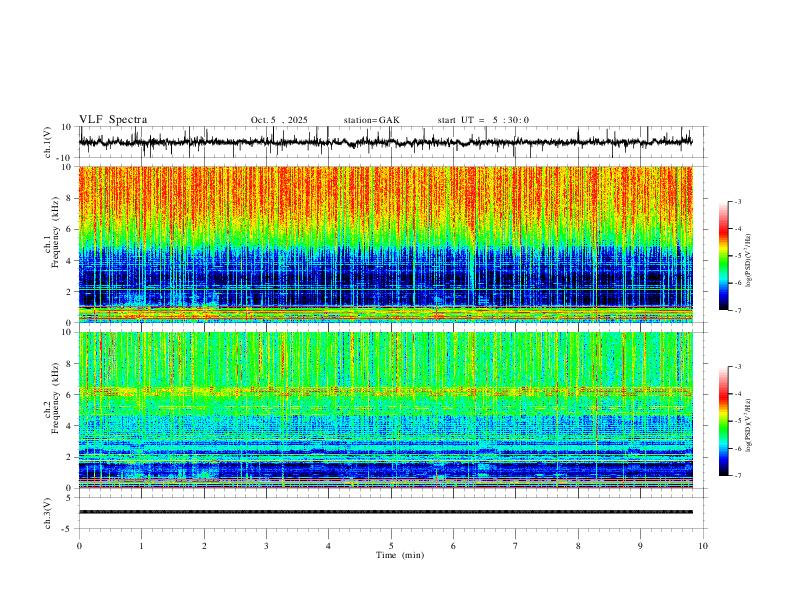Click the ch.1 voltage waveform trace
Image resolution: width=792 pixels, height=612 pixels.
coord(385,142)
